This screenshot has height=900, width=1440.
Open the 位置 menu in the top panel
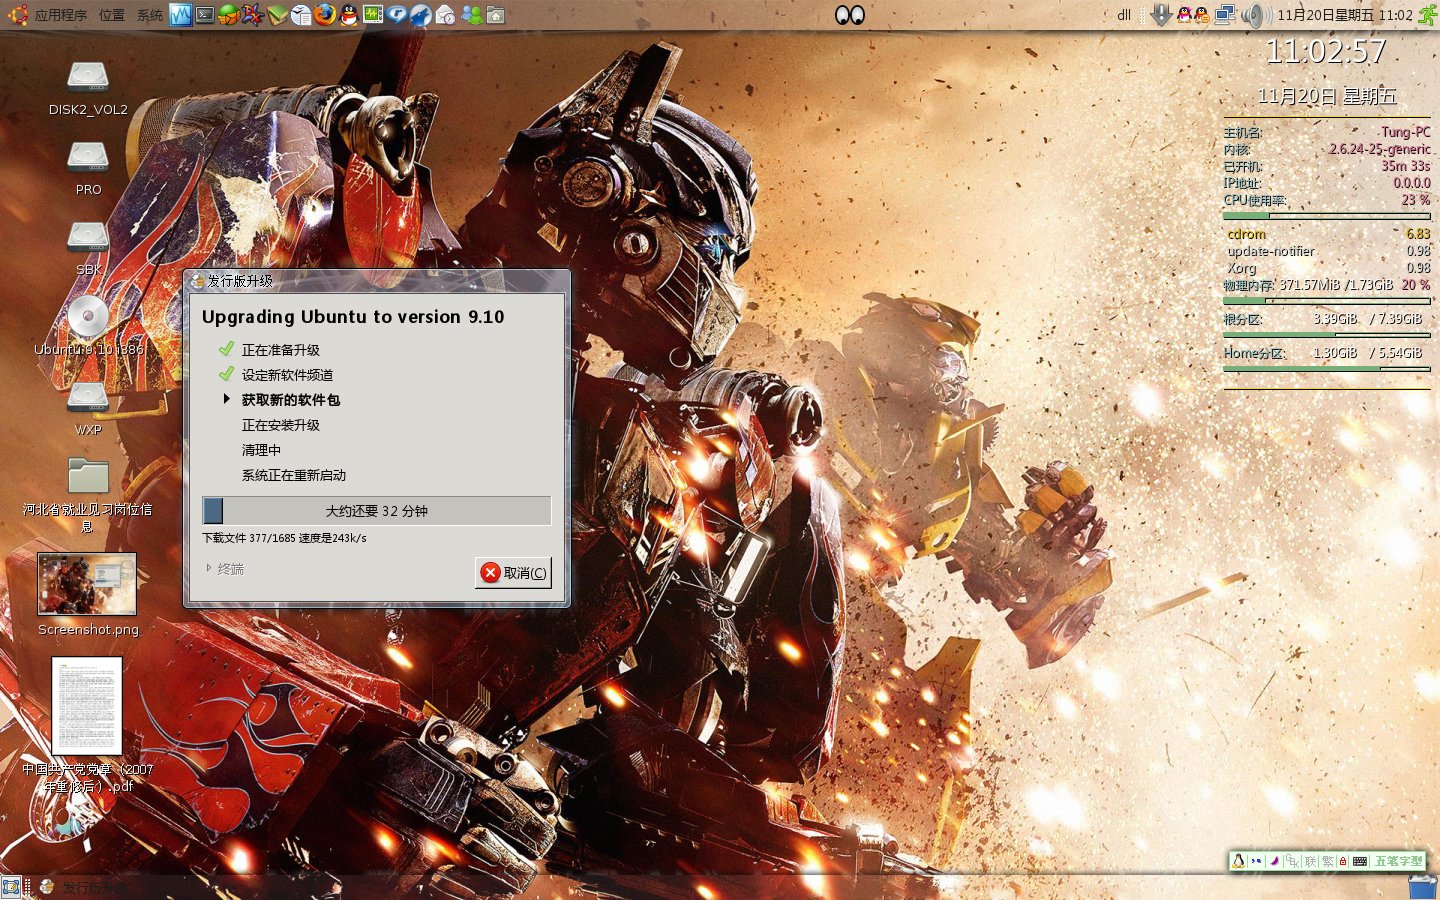click(112, 15)
